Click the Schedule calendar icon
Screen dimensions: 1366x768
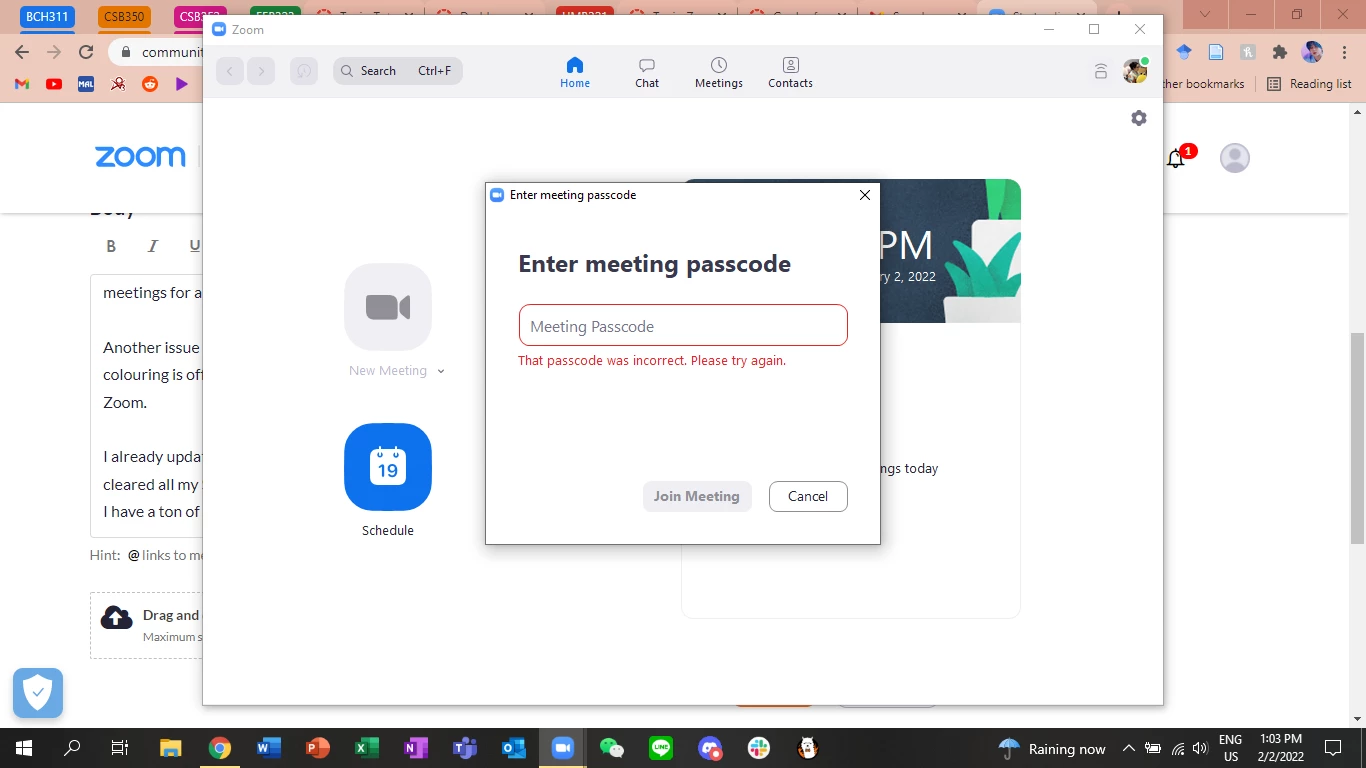point(388,467)
